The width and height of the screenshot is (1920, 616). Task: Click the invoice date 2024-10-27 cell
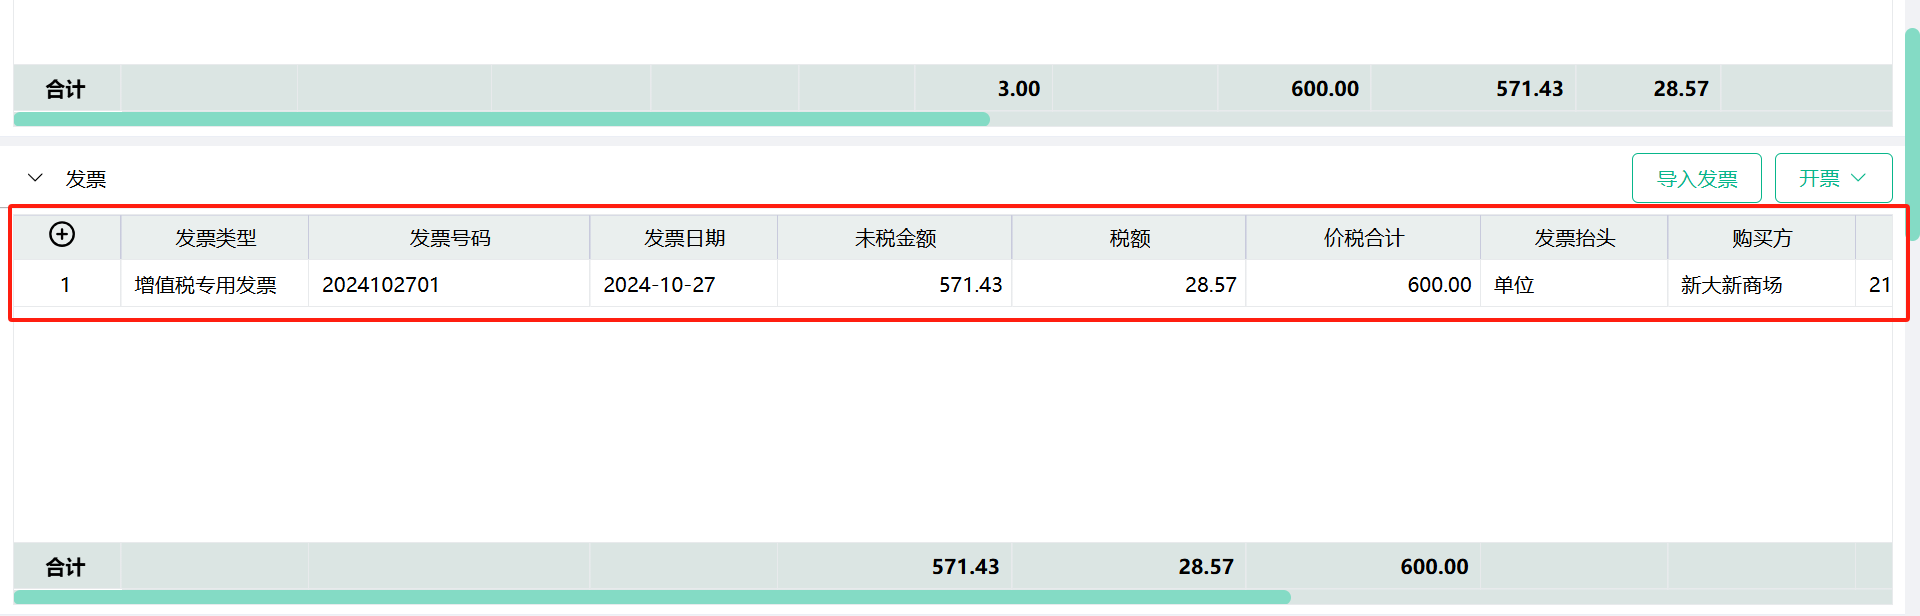click(x=684, y=285)
